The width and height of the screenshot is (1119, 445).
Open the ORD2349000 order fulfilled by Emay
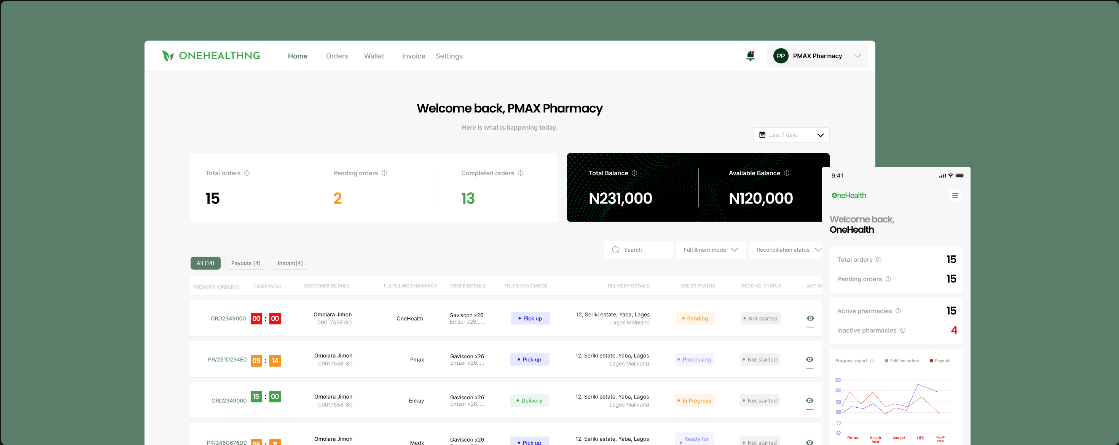pos(229,401)
